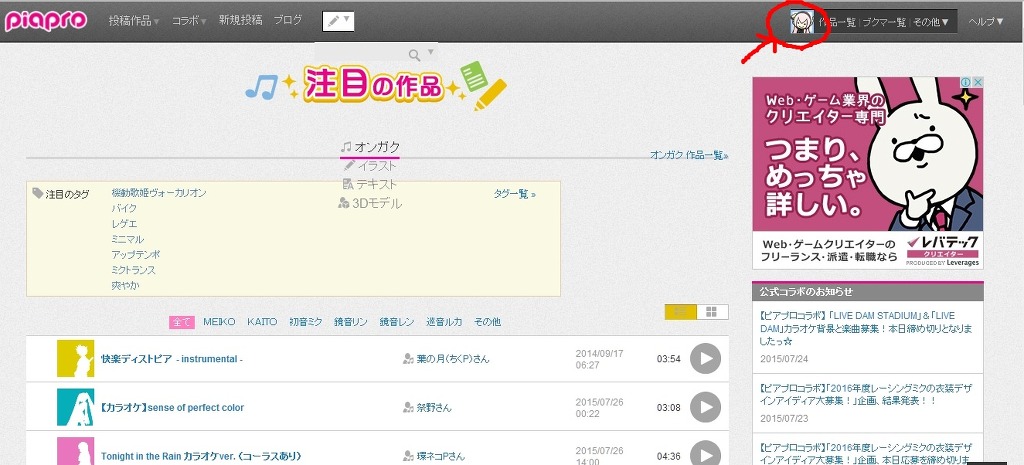Image resolution: width=1024 pixels, height=465 pixels.
Task: Click tag 爽やか
Action: pyautogui.click(x=125, y=285)
